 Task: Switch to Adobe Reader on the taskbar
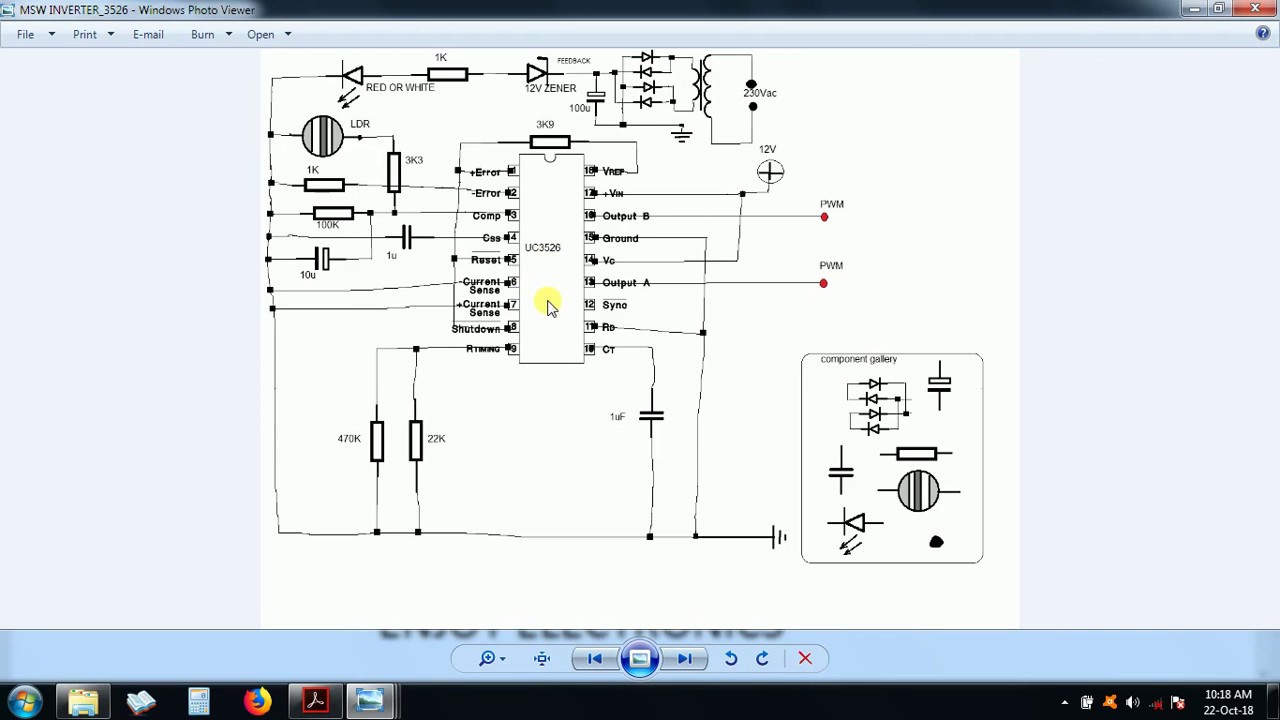(315, 701)
